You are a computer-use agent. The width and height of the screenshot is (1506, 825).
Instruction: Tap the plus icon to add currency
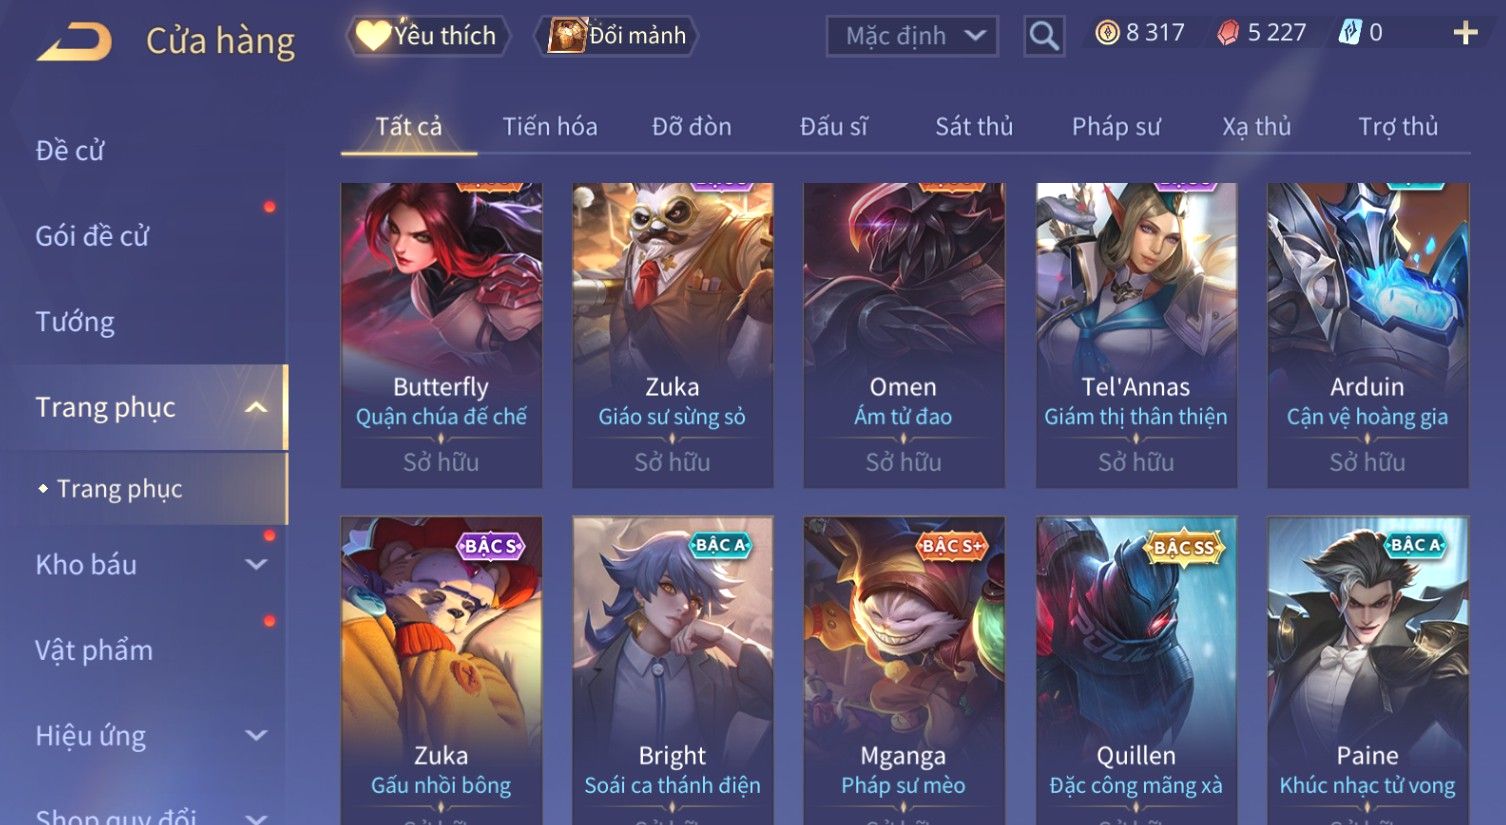(x=1465, y=34)
